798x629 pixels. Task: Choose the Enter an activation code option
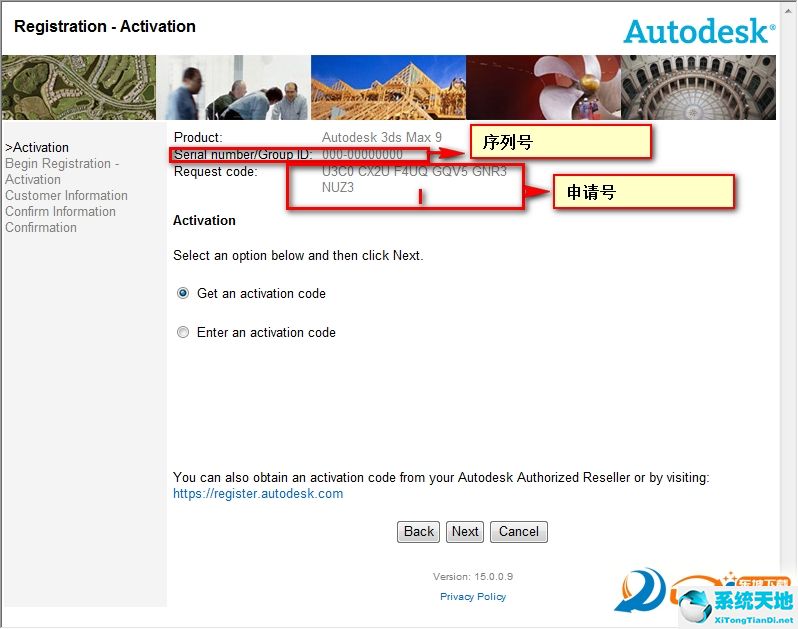coord(183,332)
